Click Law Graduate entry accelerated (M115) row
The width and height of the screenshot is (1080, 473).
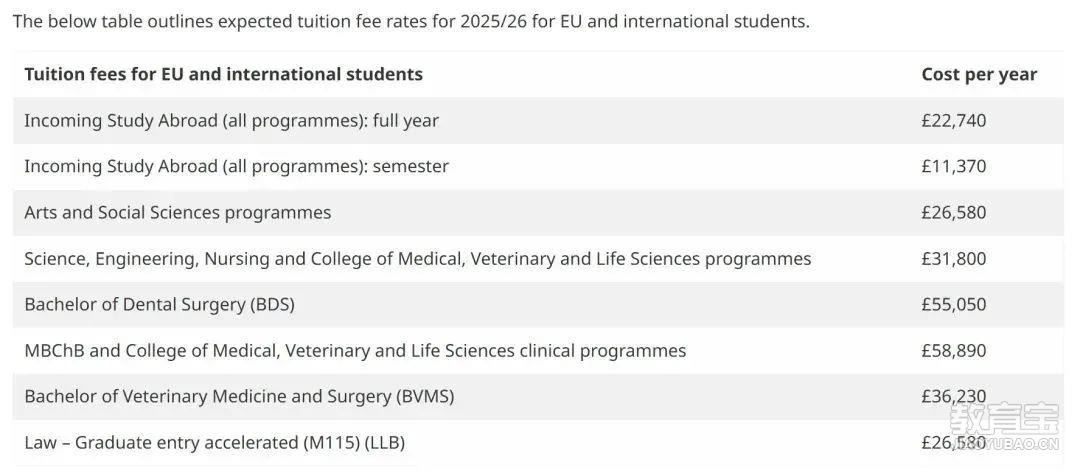pos(538,443)
